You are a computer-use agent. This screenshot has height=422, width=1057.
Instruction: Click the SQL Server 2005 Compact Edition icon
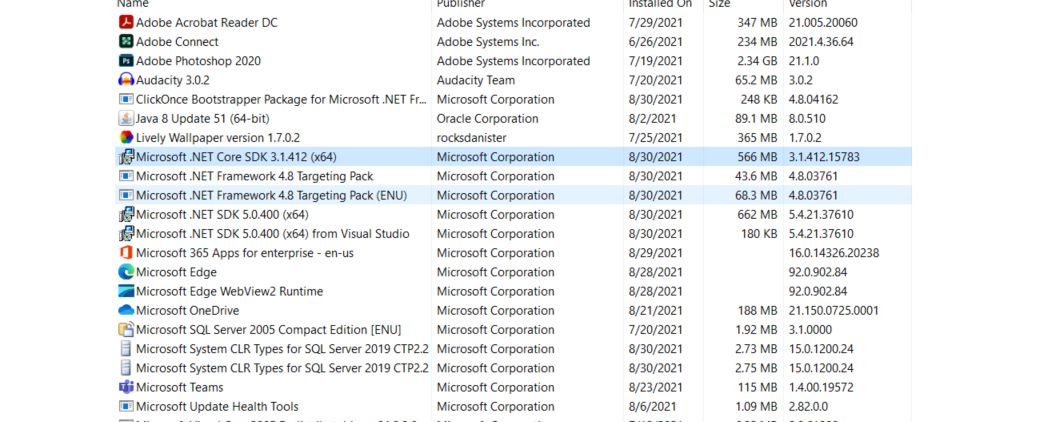point(126,330)
